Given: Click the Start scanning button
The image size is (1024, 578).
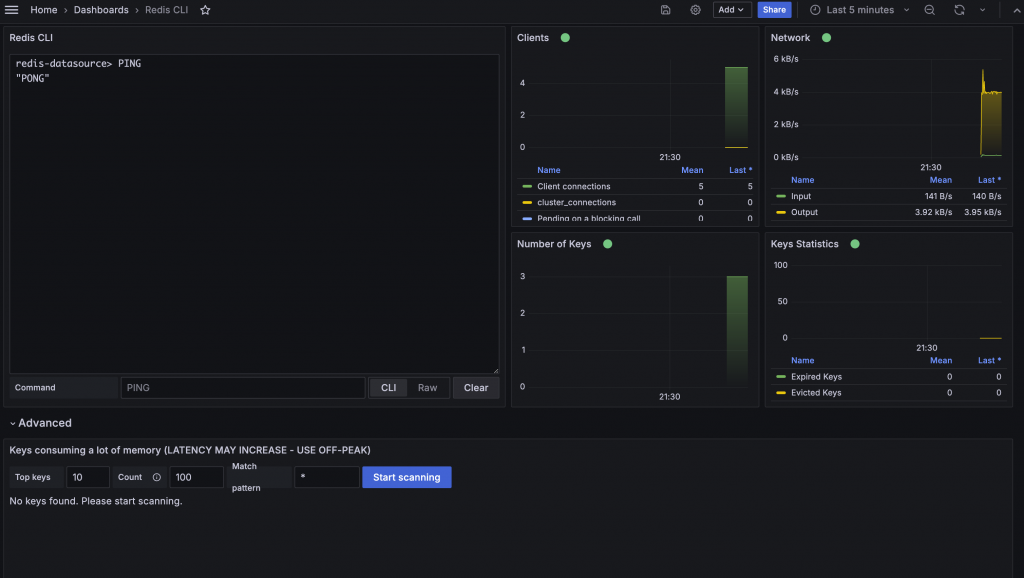Looking at the screenshot, I should click(407, 477).
